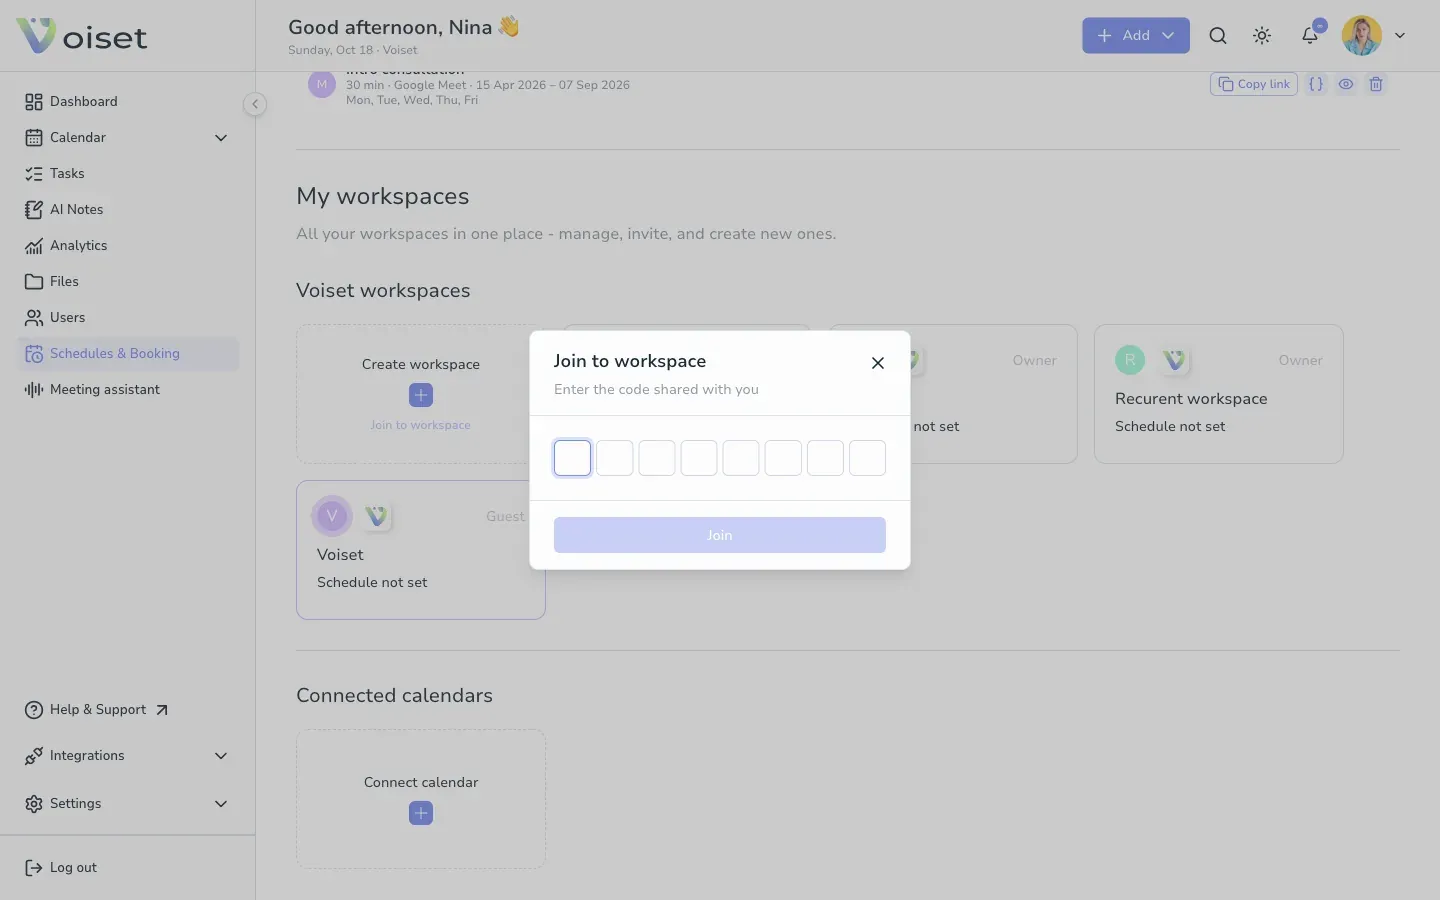Screen dimensions: 1440x900
Task: Open the Voiset guest workspace card
Action: point(421,550)
